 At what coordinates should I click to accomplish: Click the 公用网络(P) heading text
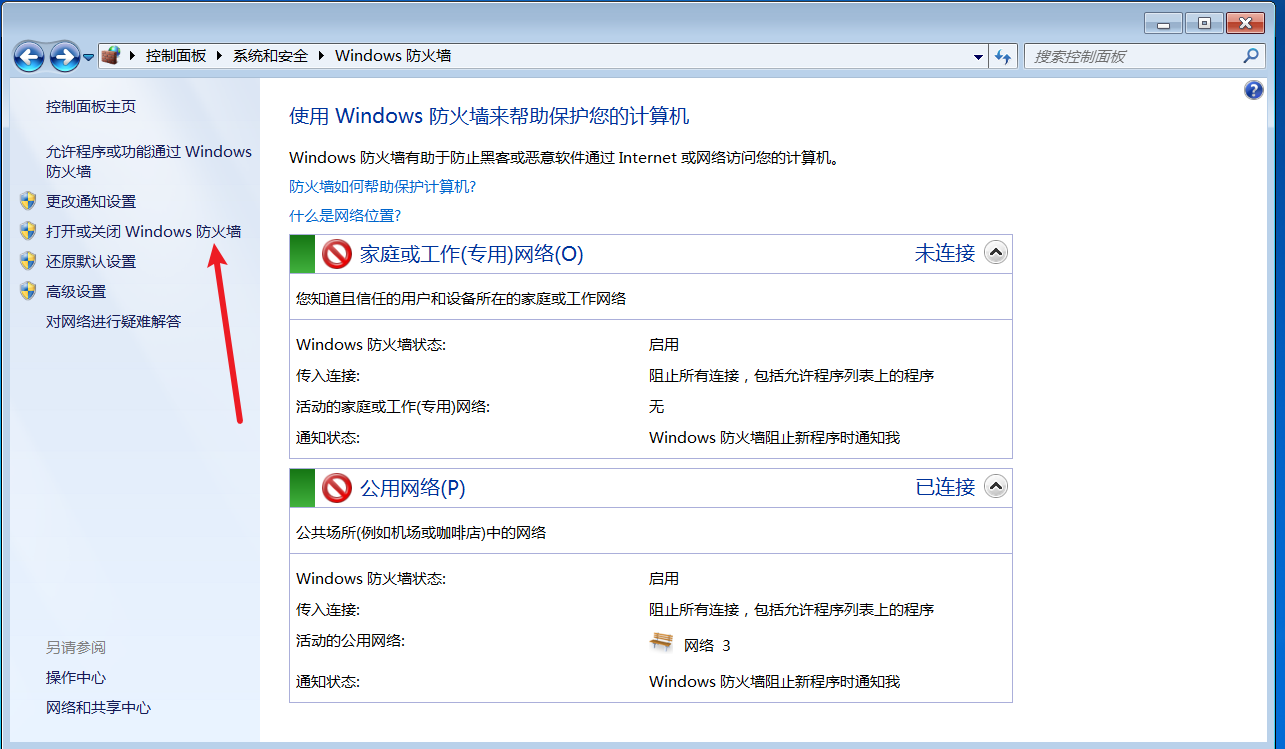tap(413, 488)
